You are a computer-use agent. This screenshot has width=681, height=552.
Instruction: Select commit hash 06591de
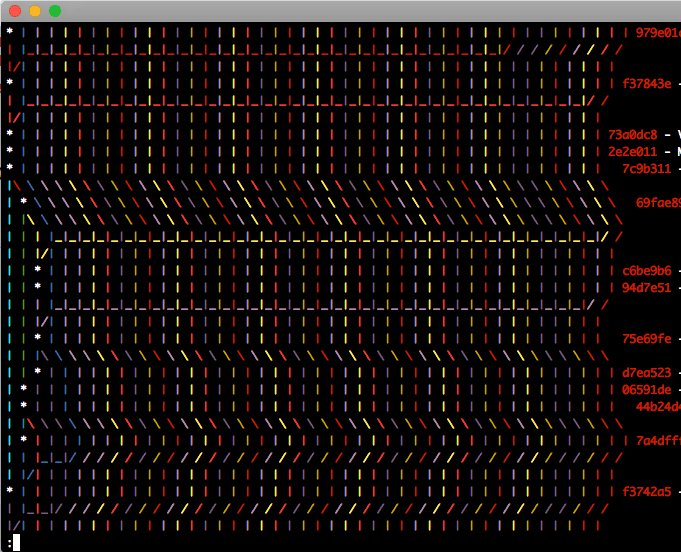[646, 390]
